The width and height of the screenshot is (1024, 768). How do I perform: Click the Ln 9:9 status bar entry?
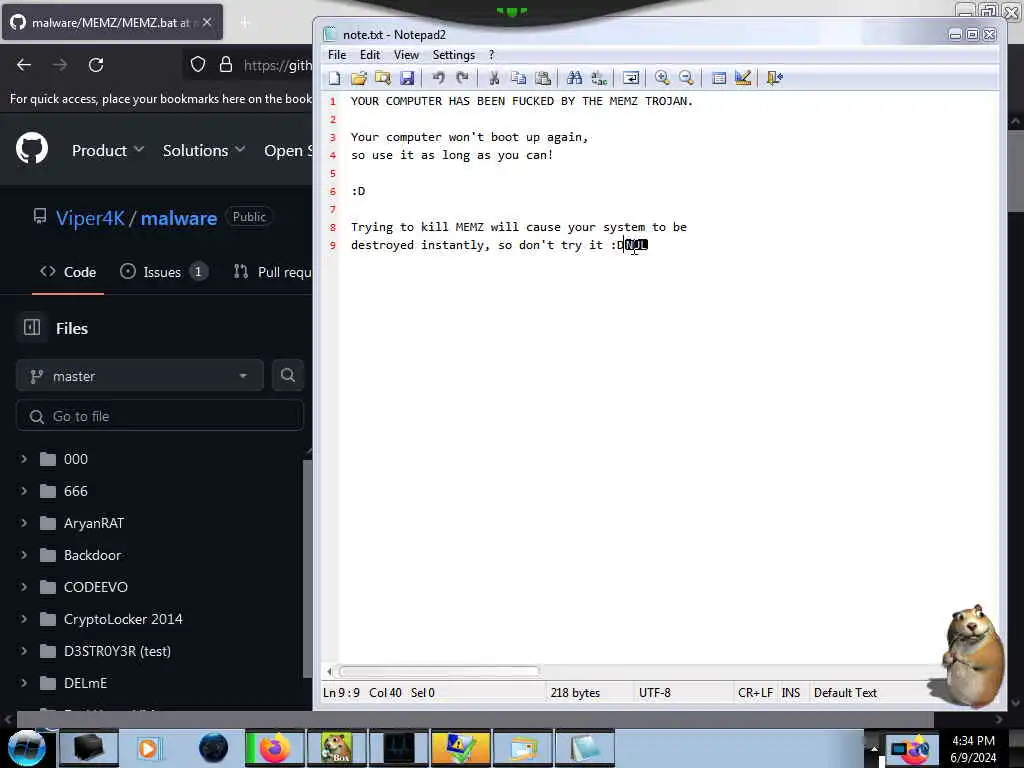tap(342, 692)
